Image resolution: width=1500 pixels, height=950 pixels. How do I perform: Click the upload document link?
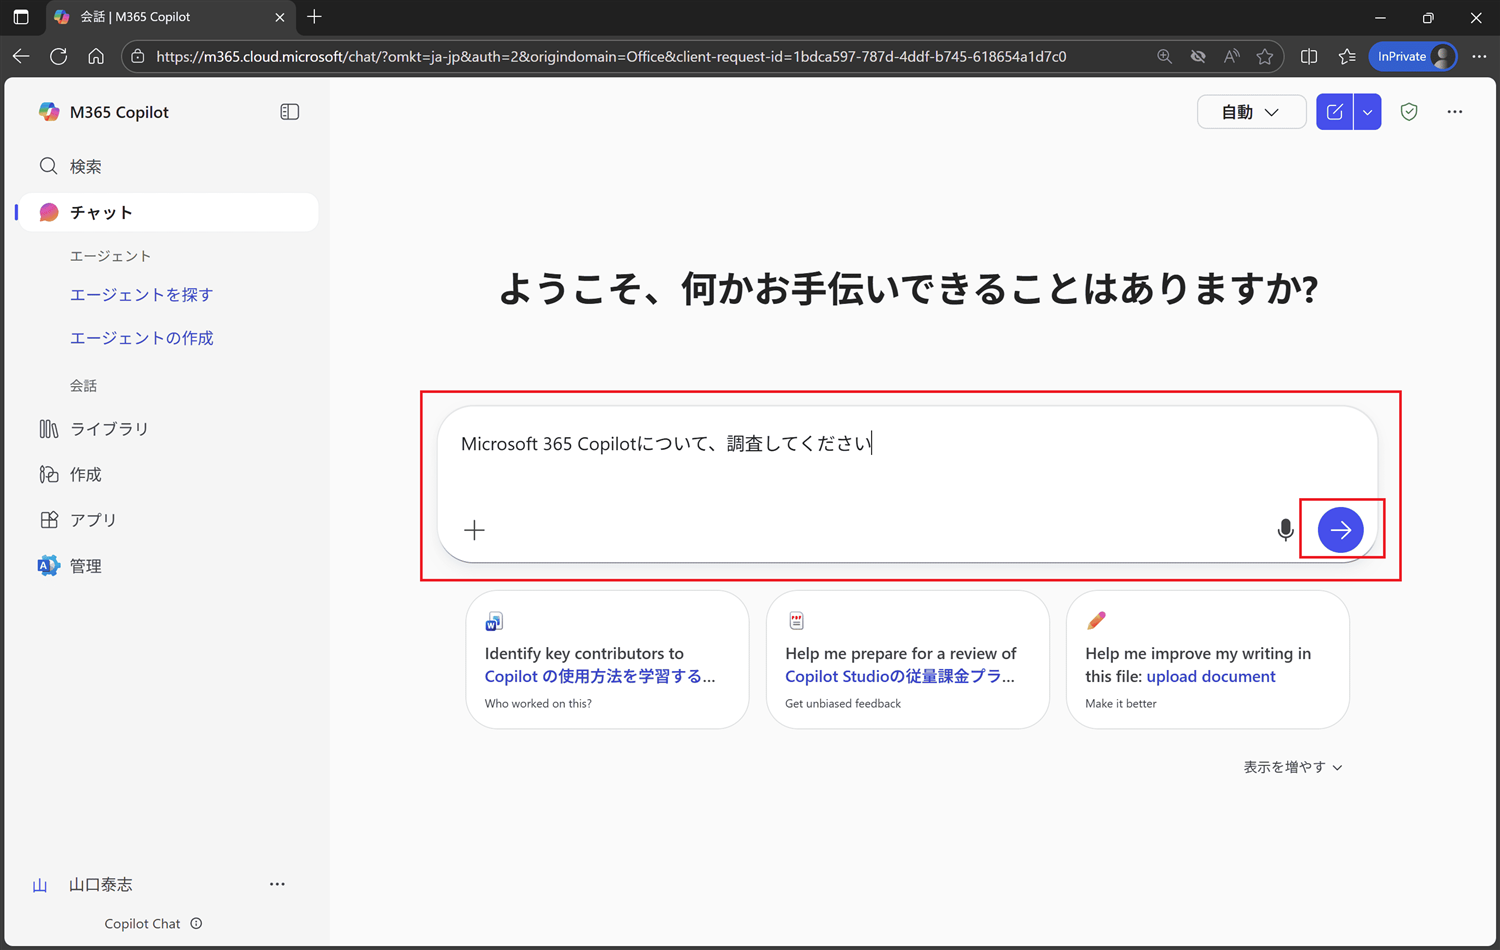(x=1210, y=677)
